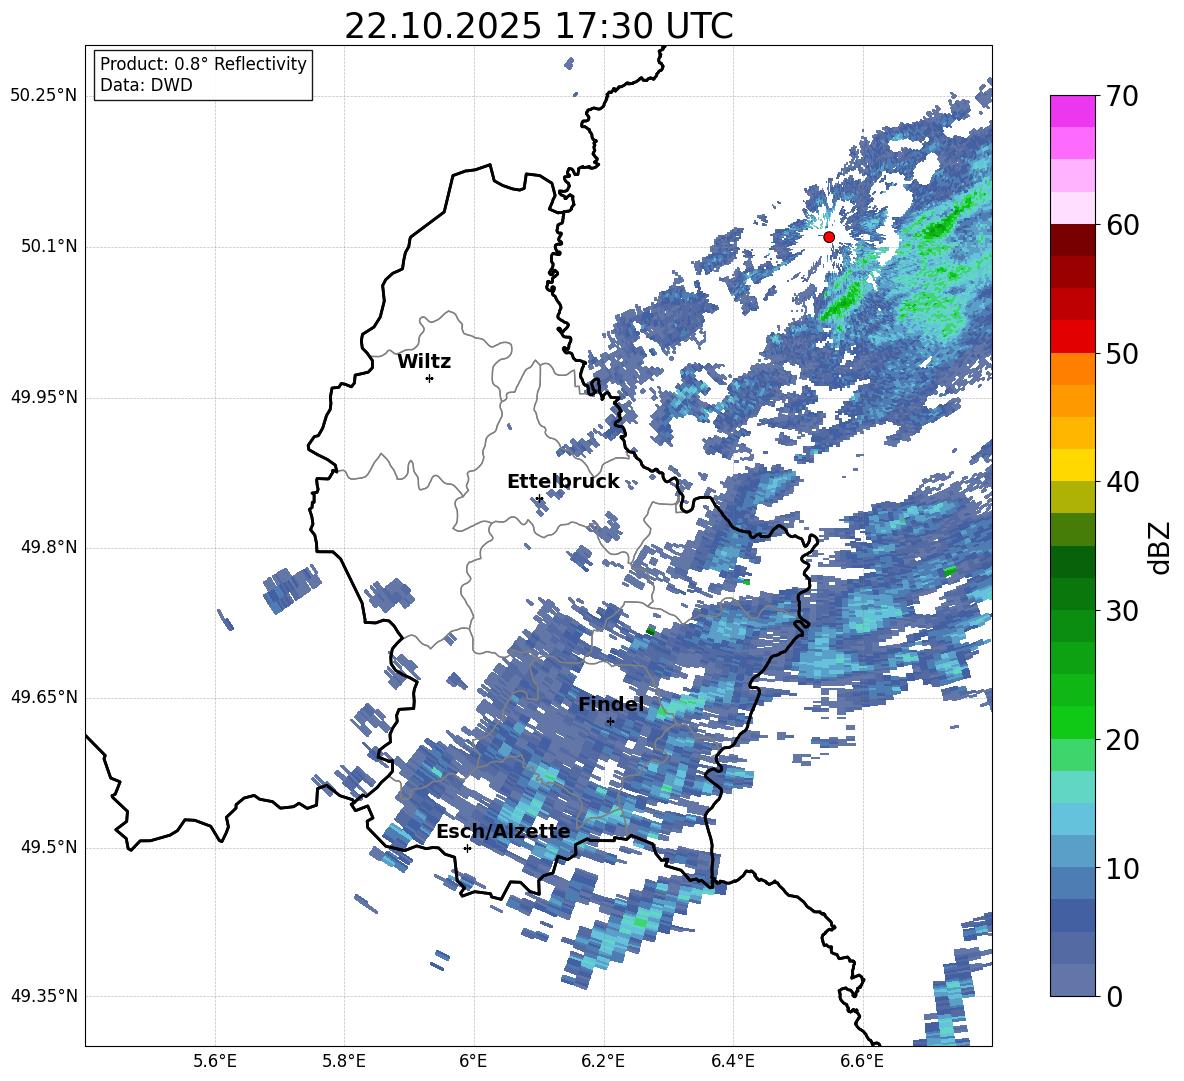
Task: Click the magenta top colorbar segment
Action: coord(1072,111)
